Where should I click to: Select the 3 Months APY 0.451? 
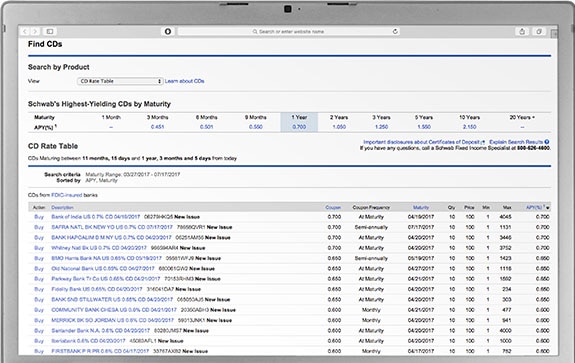click(157, 127)
